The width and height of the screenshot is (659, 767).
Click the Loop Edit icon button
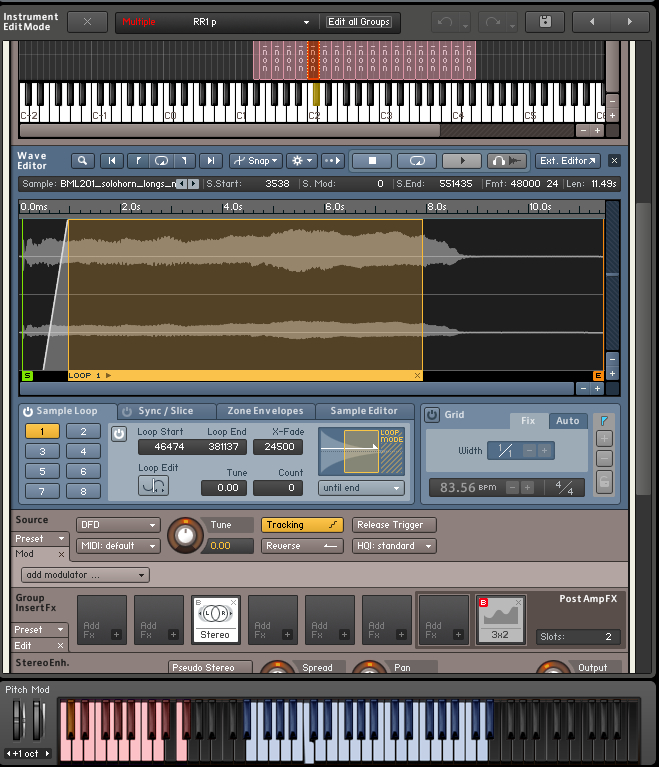[153, 486]
